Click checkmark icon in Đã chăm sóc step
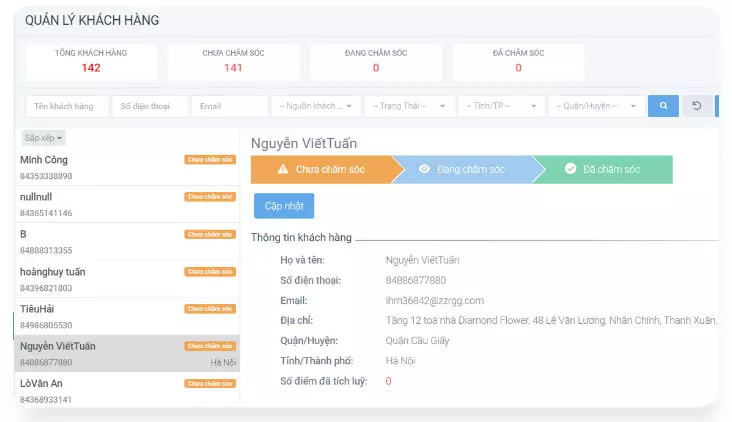732x422 pixels. click(571, 170)
